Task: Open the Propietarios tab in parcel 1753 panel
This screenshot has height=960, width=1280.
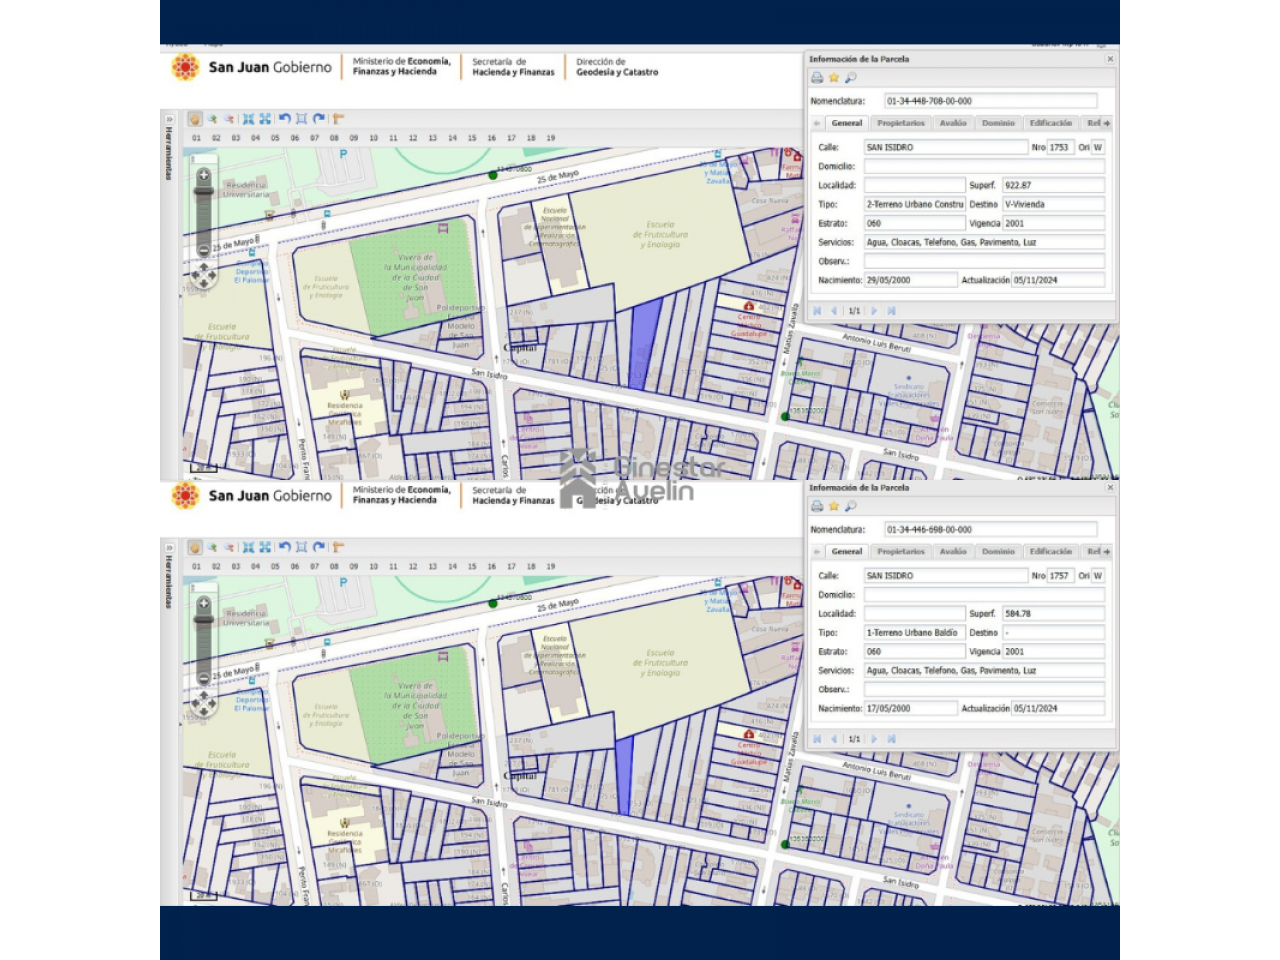Action: [x=901, y=123]
